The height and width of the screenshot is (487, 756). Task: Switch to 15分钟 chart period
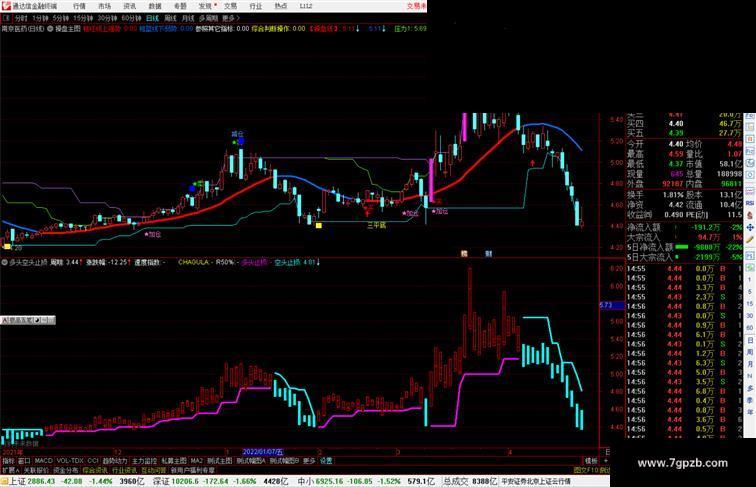(x=83, y=18)
